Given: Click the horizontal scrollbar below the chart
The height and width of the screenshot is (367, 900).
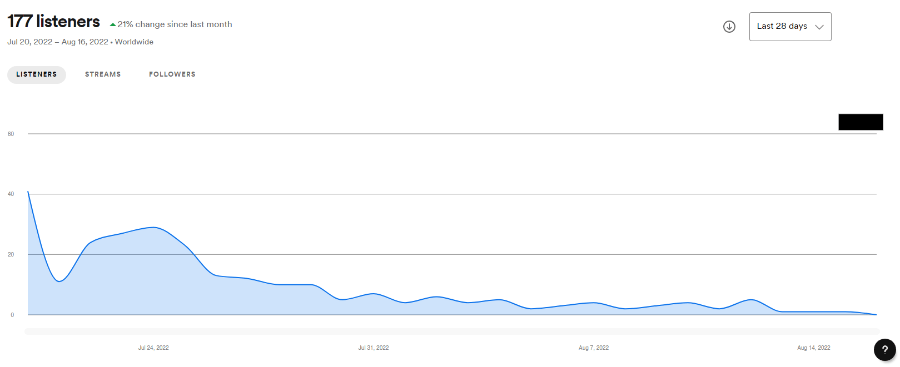Looking at the screenshot, I should (452, 331).
